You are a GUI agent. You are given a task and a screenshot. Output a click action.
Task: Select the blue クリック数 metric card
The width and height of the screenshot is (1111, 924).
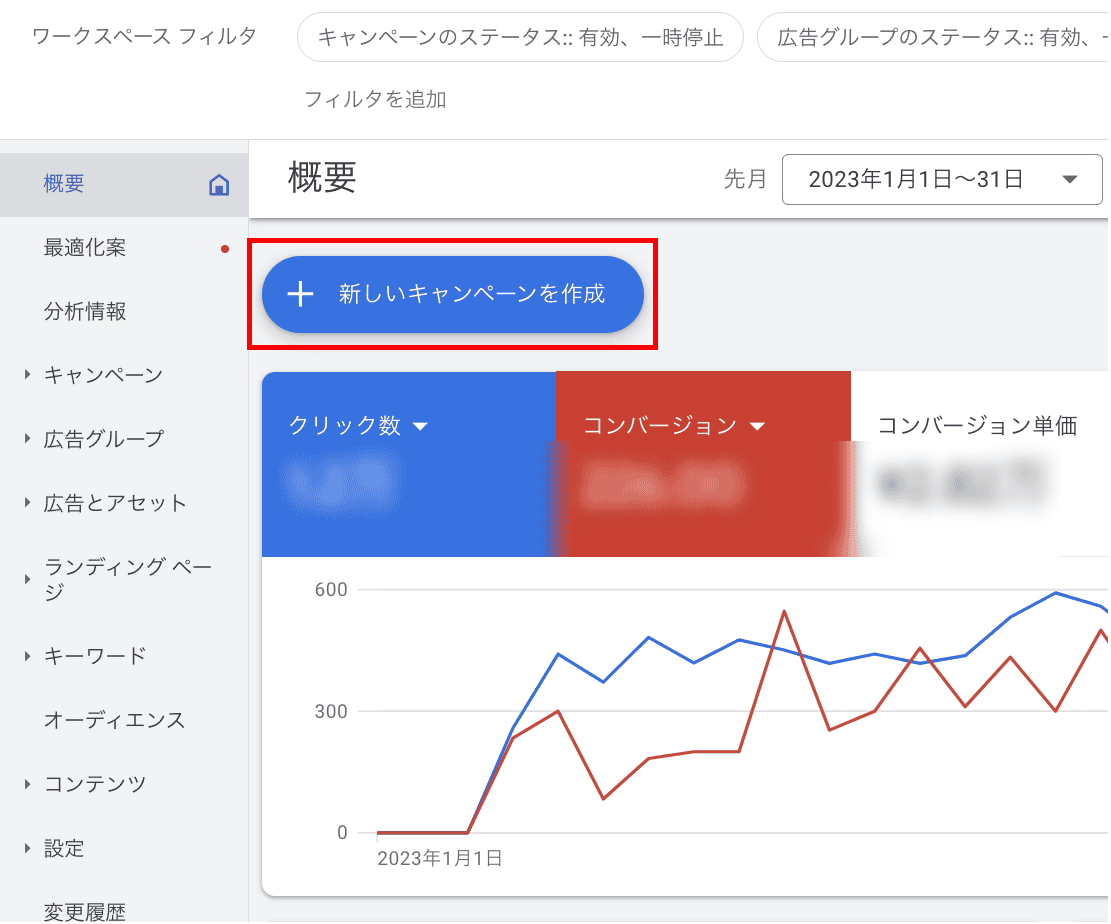(x=409, y=464)
